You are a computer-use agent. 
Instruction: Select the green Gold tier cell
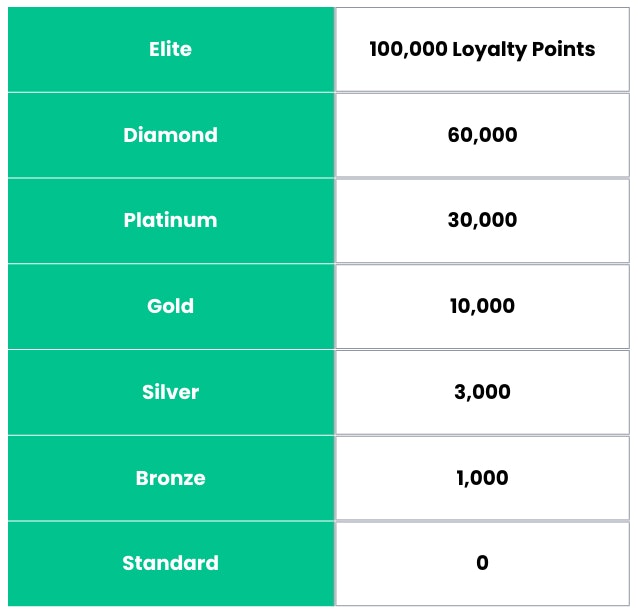point(170,306)
